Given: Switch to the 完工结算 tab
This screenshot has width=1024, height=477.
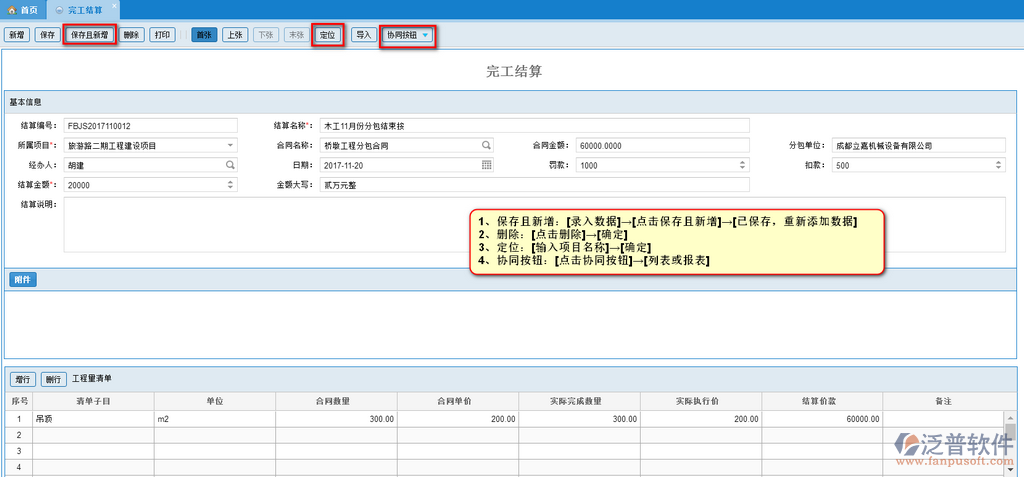Looking at the screenshot, I should 83,9.
